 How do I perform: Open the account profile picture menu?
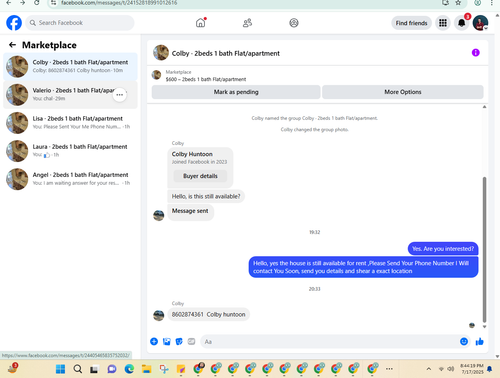tap(480, 23)
